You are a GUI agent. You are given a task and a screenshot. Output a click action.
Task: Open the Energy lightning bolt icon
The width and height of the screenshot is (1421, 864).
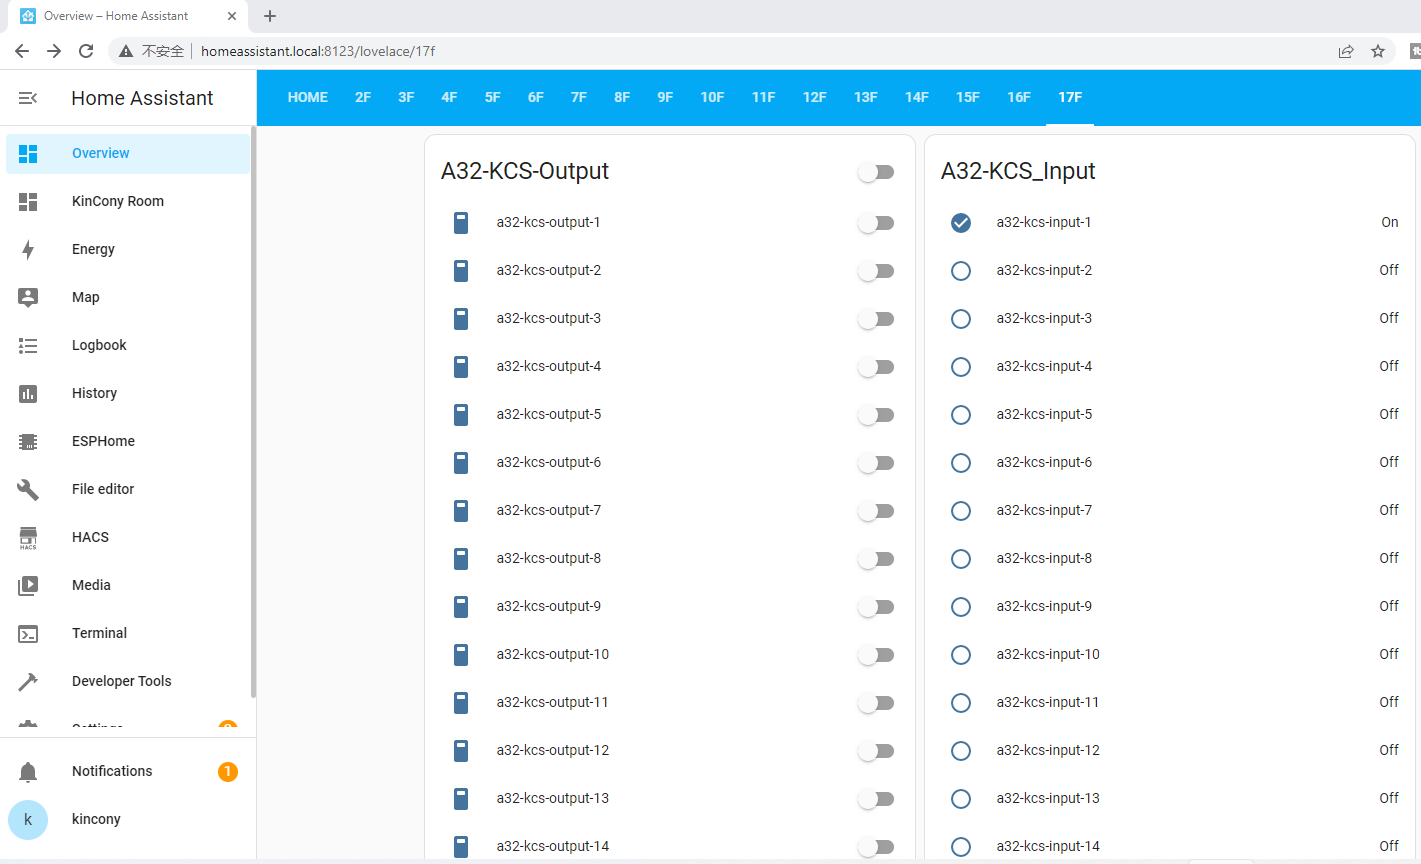pyautogui.click(x=28, y=249)
